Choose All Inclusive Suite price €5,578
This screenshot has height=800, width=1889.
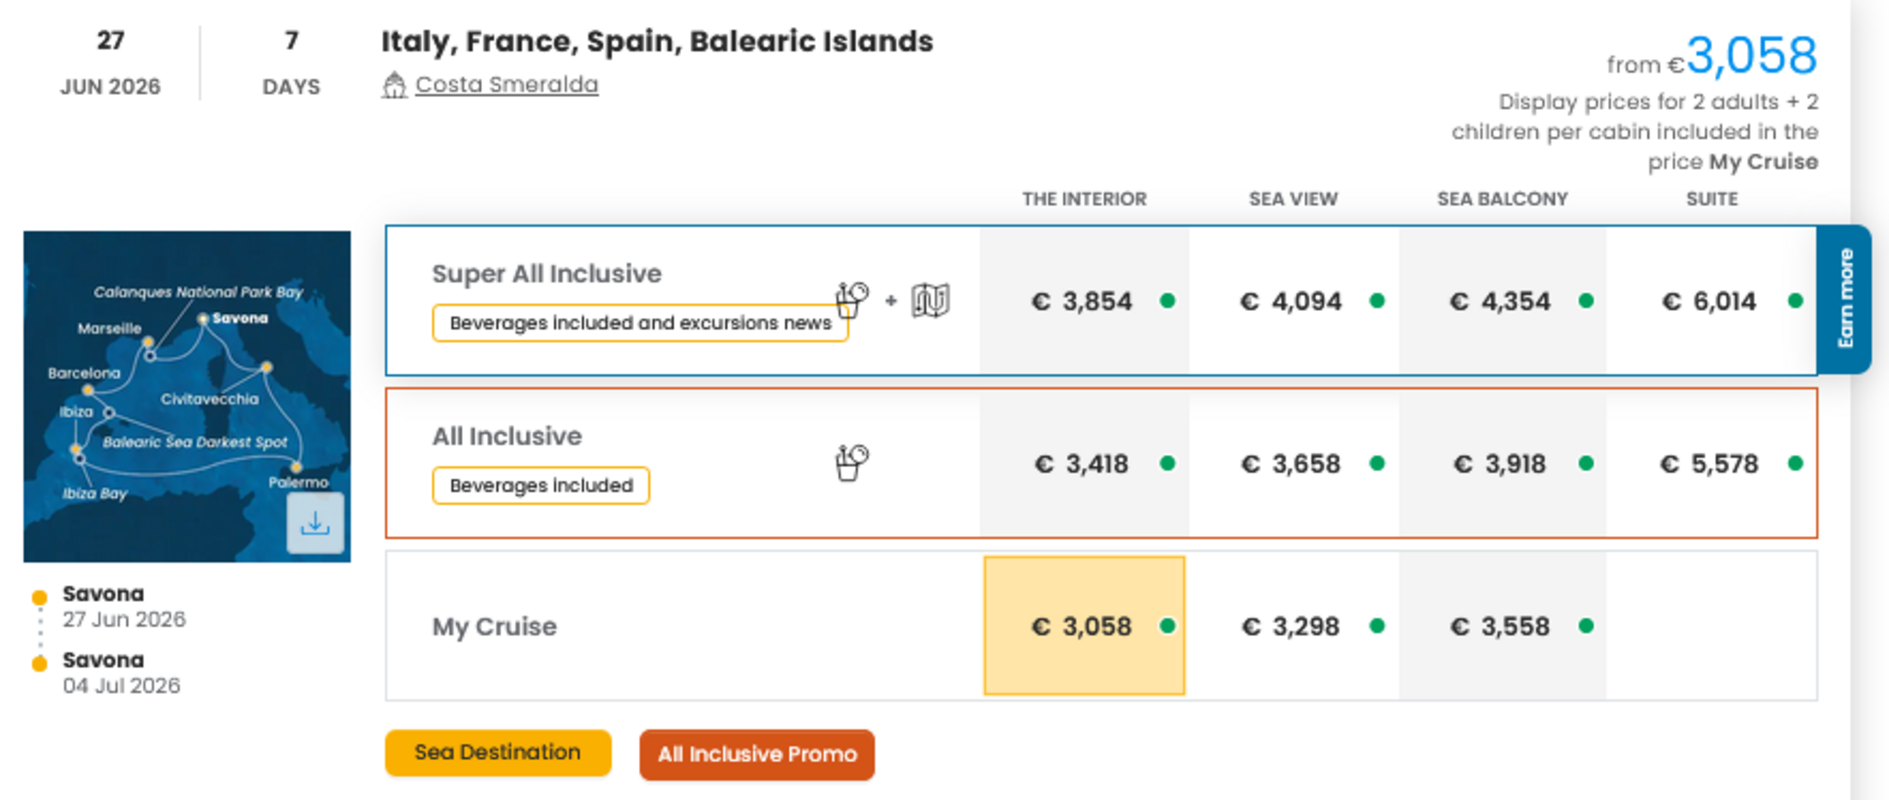tap(1710, 464)
